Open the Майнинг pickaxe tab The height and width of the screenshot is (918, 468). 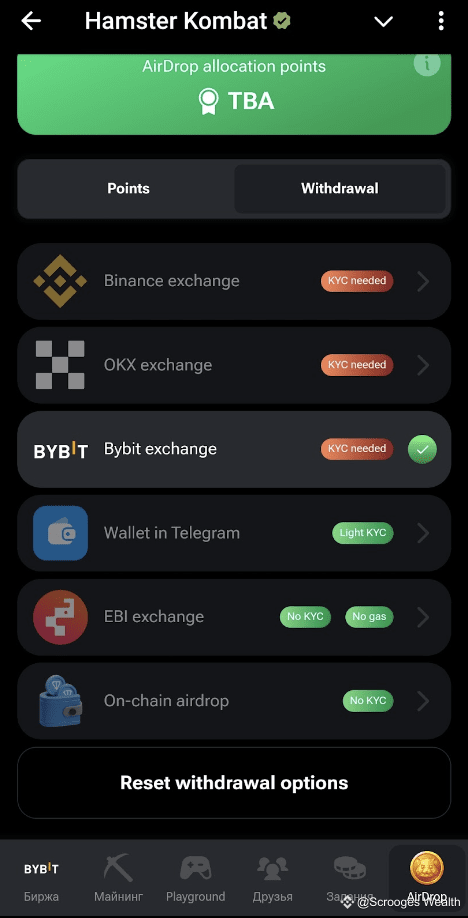118,877
